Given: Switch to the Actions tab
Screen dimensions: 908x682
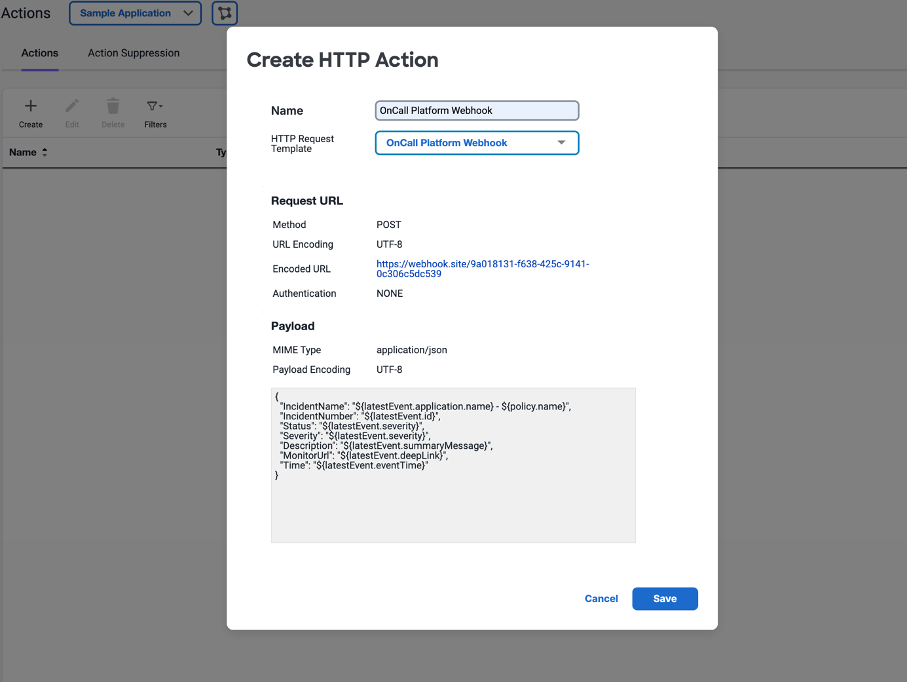Looking at the screenshot, I should coord(40,53).
